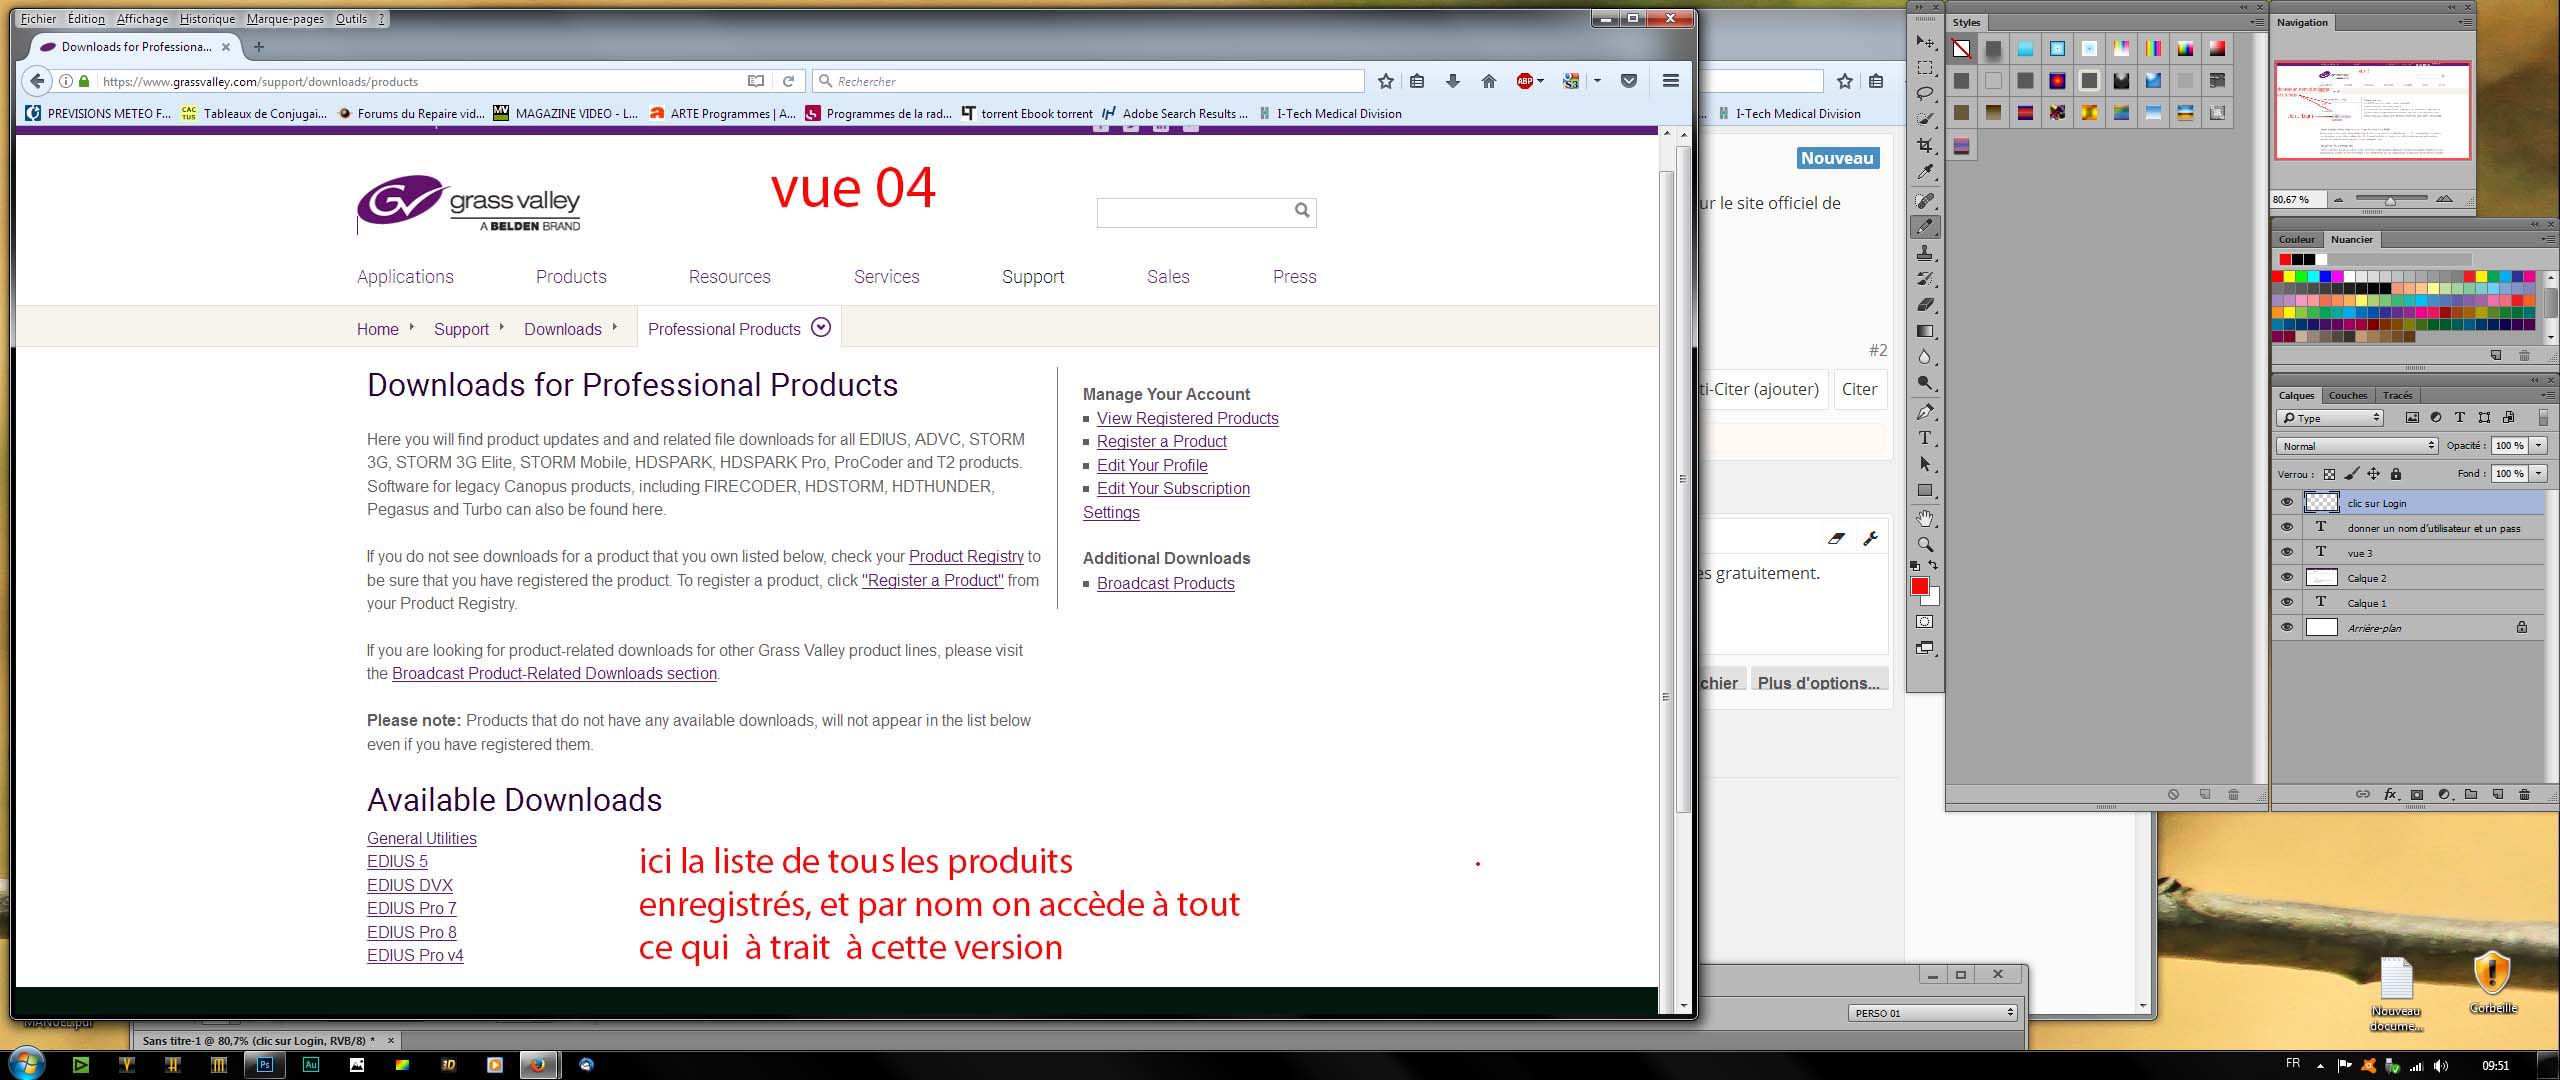Select the Clone Stamp tool
This screenshot has height=1080, width=2560.
(x=1925, y=253)
